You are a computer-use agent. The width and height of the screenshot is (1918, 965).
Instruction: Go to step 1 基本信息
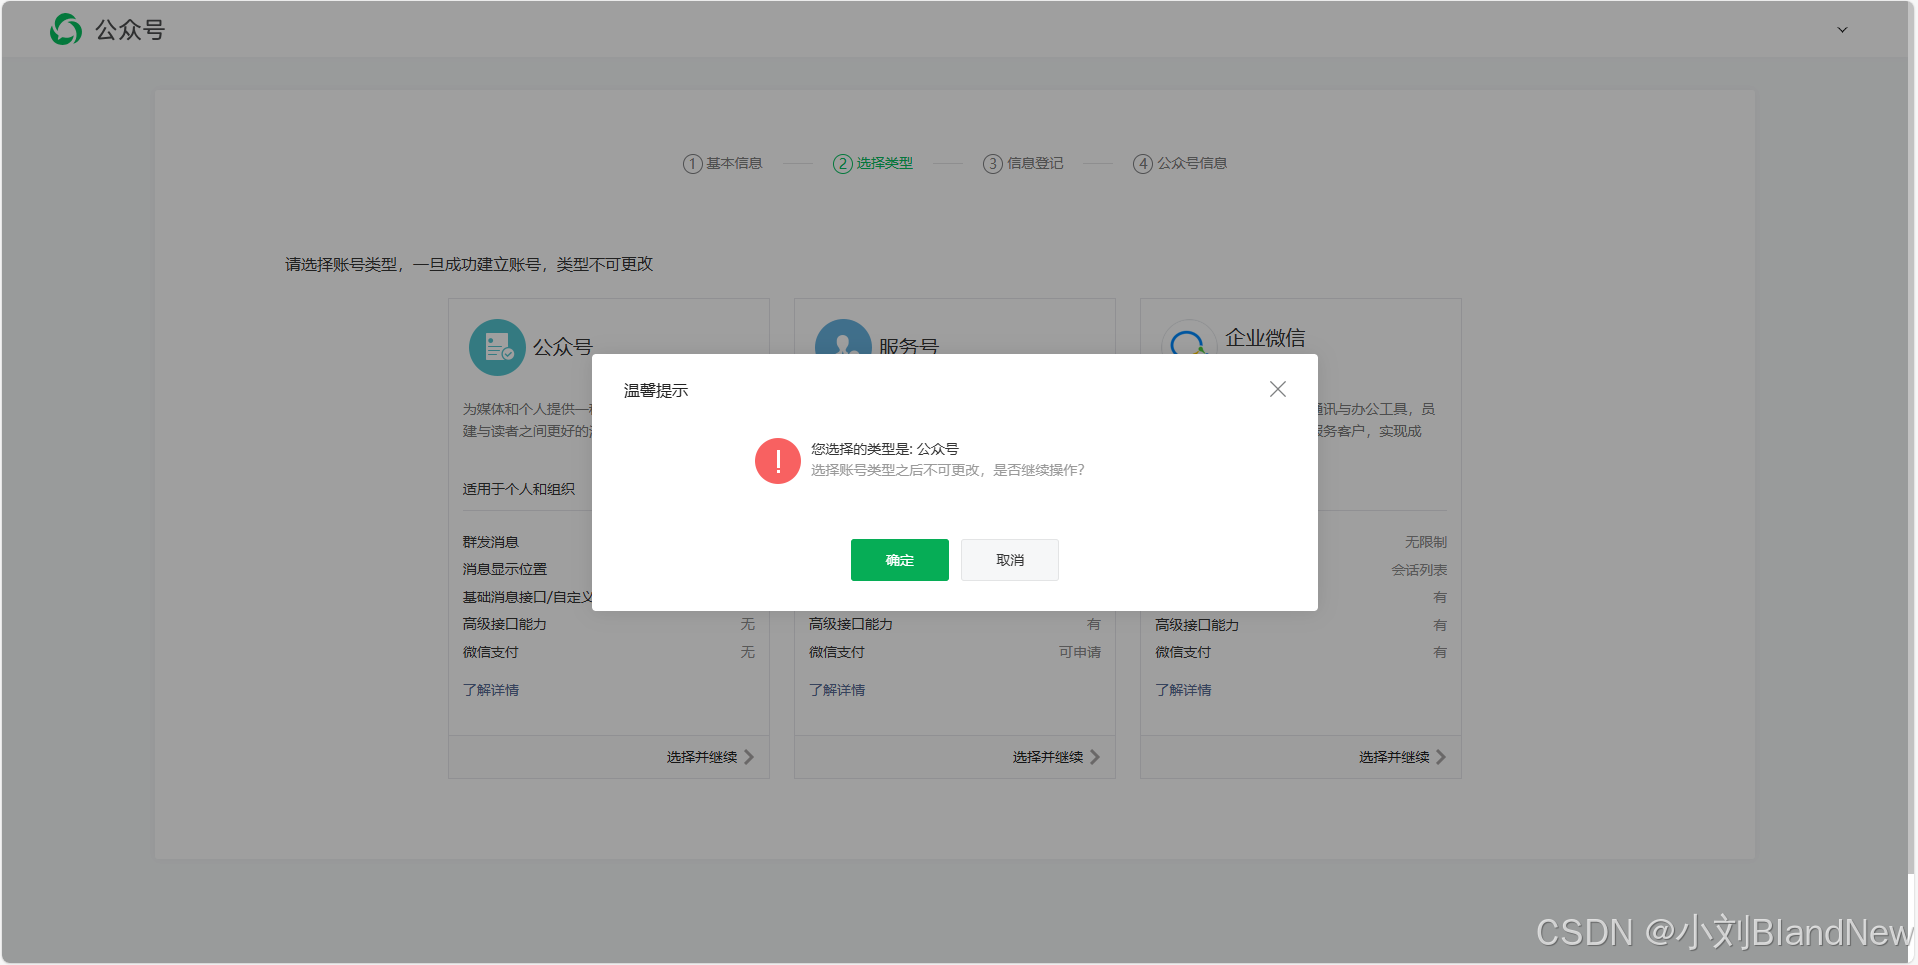point(722,163)
